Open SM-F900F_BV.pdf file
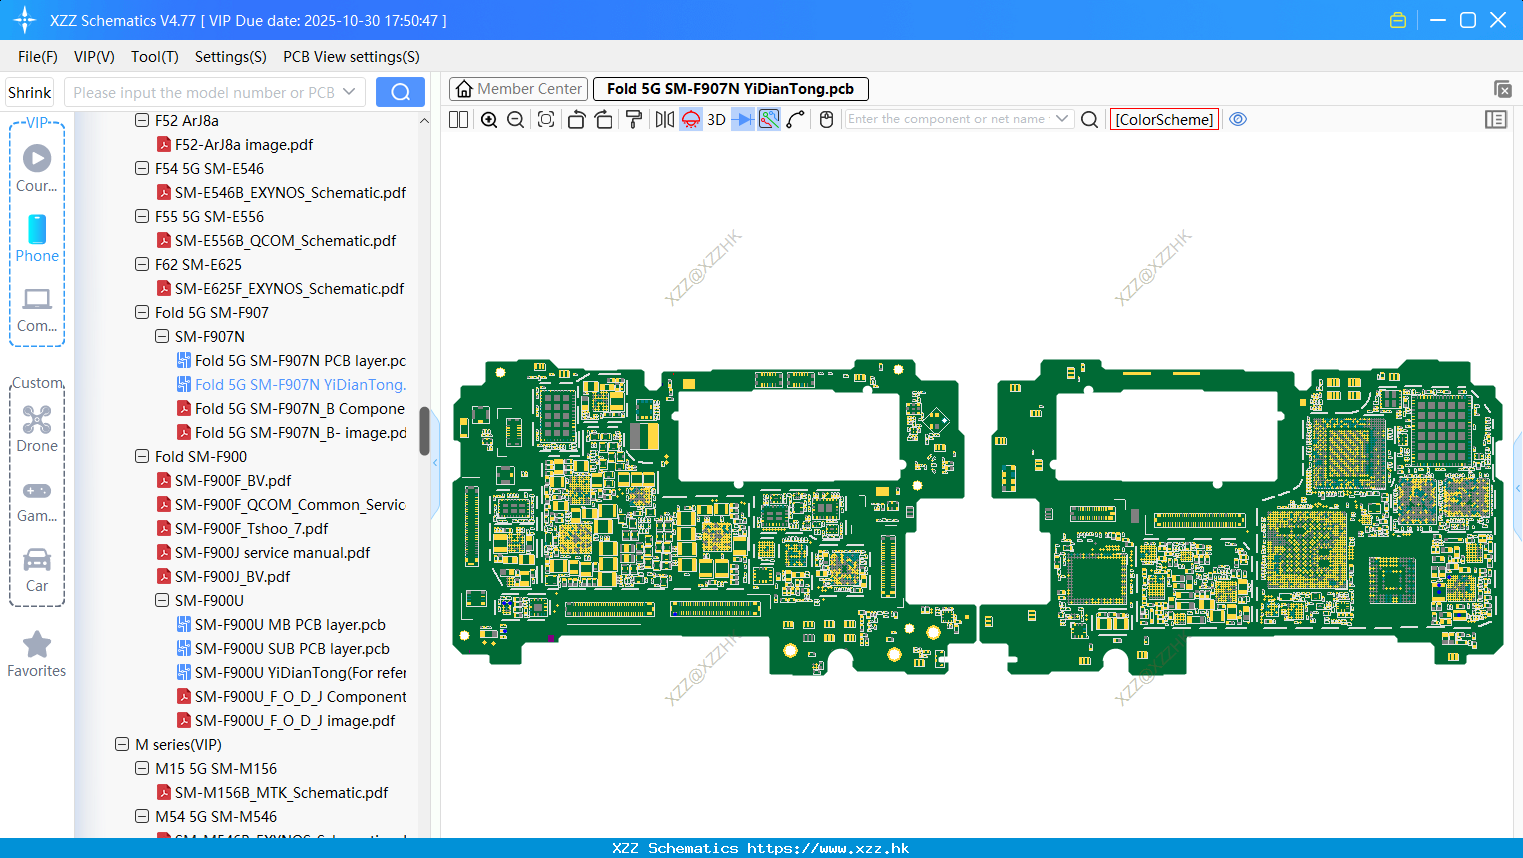The width and height of the screenshot is (1523, 858). point(224,480)
